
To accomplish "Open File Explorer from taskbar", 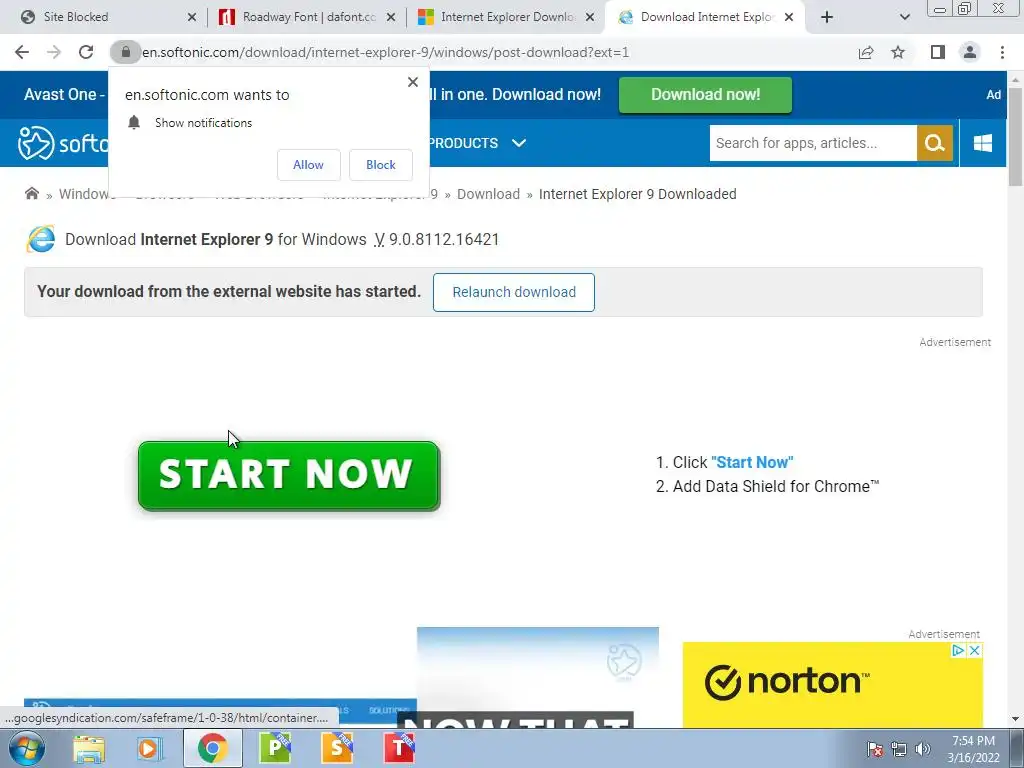I will click(89, 748).
